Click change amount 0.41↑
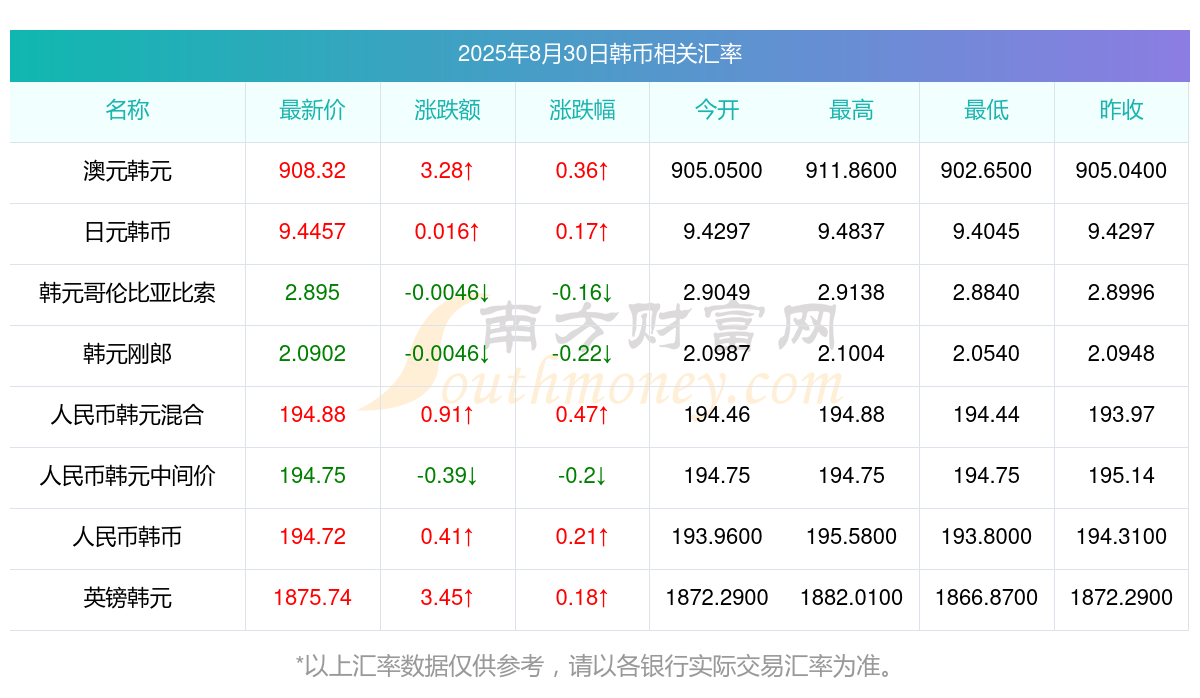Viewport: 1200px width, 698px height. pos(448,537)
